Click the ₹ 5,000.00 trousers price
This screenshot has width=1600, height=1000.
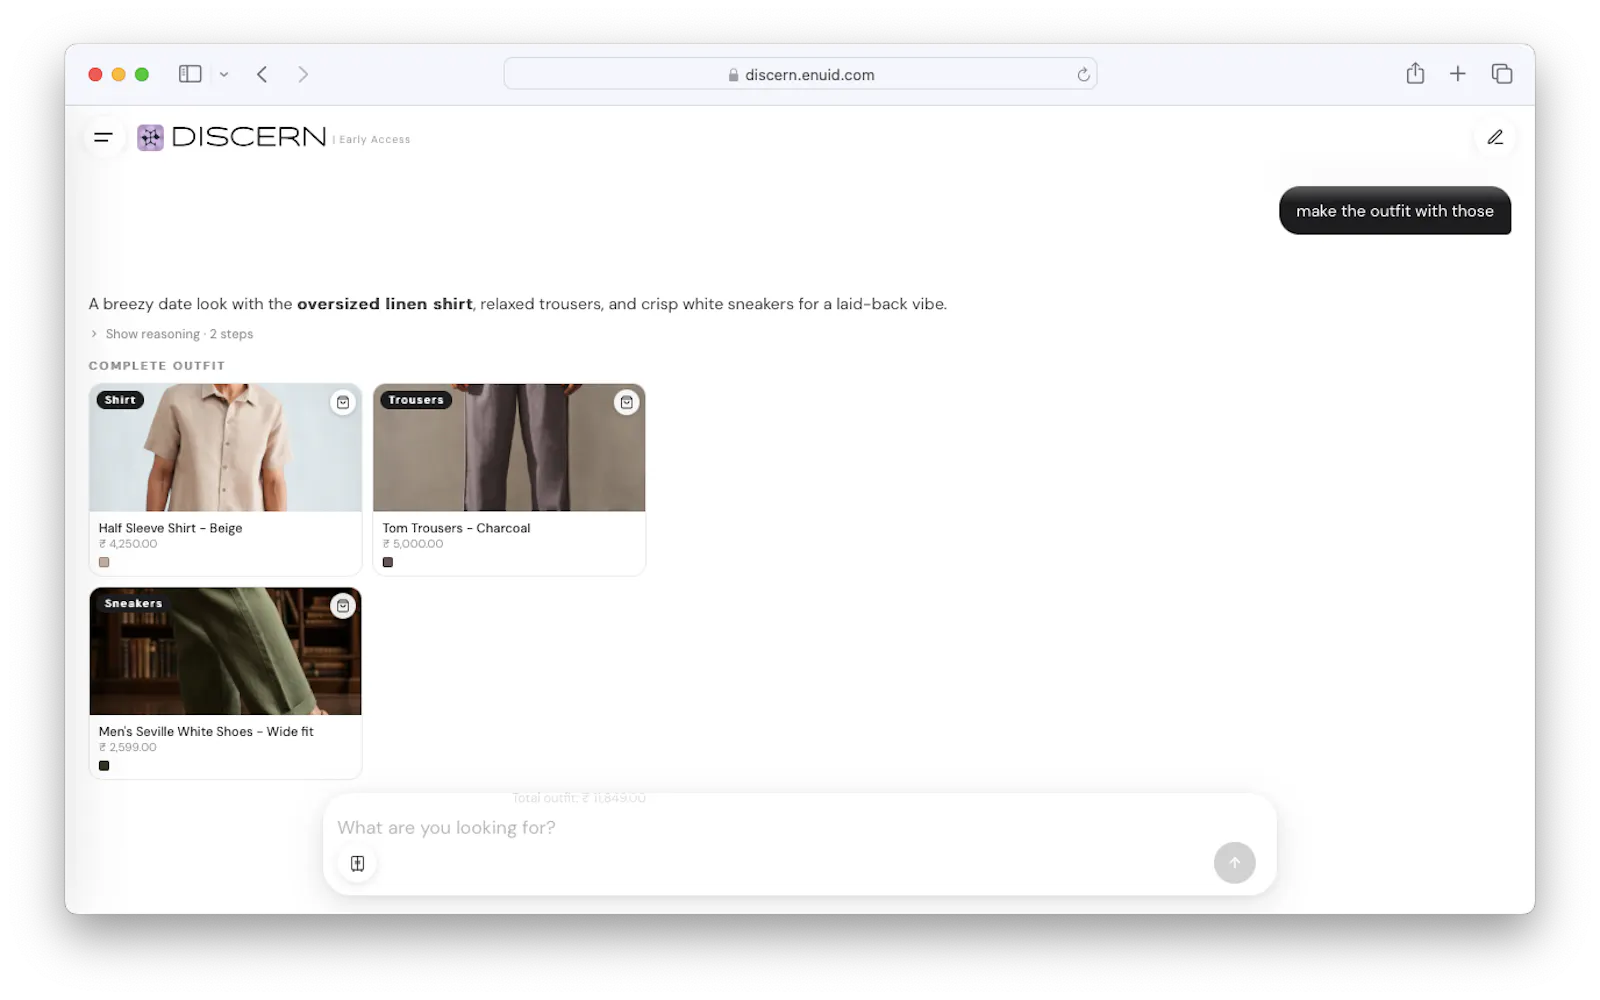click(413, 544)
